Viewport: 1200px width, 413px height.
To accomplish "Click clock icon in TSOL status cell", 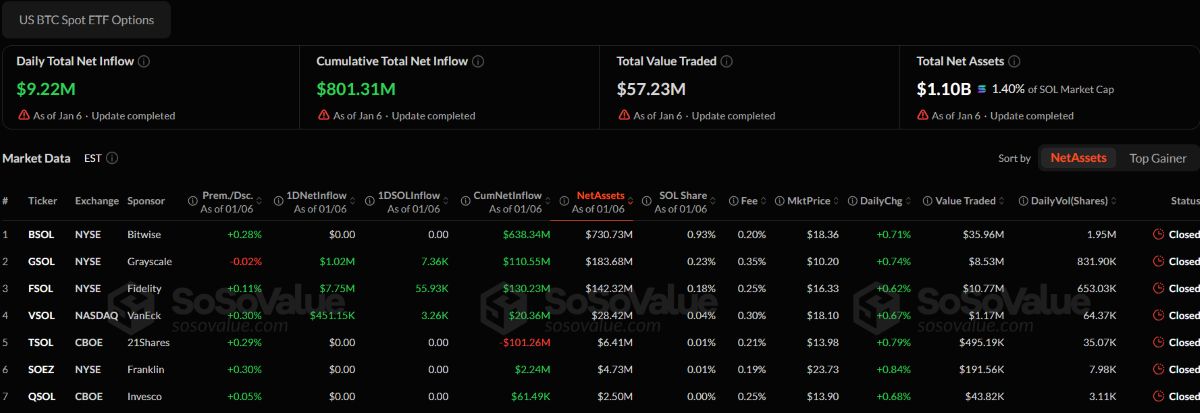I will 1158,342.
